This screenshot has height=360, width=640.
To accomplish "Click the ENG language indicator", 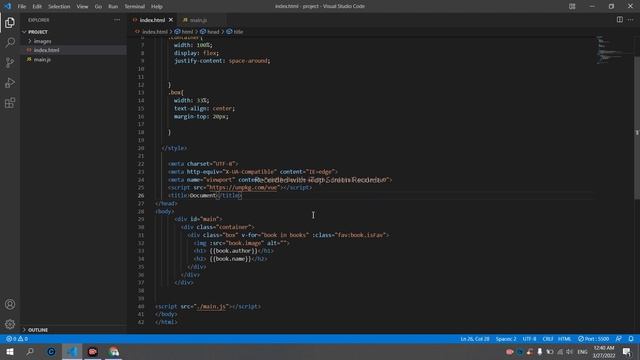I will point(582,351).
